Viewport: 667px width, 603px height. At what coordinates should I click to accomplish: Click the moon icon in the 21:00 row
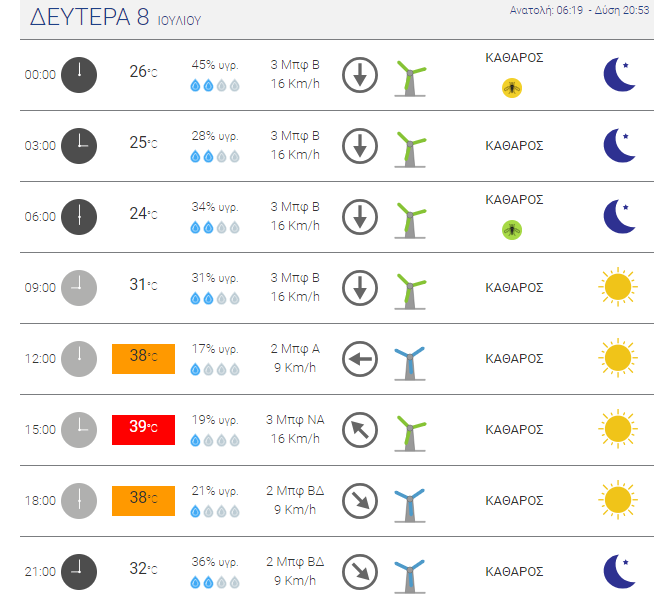pyautogui.click(x=619, y=572)
